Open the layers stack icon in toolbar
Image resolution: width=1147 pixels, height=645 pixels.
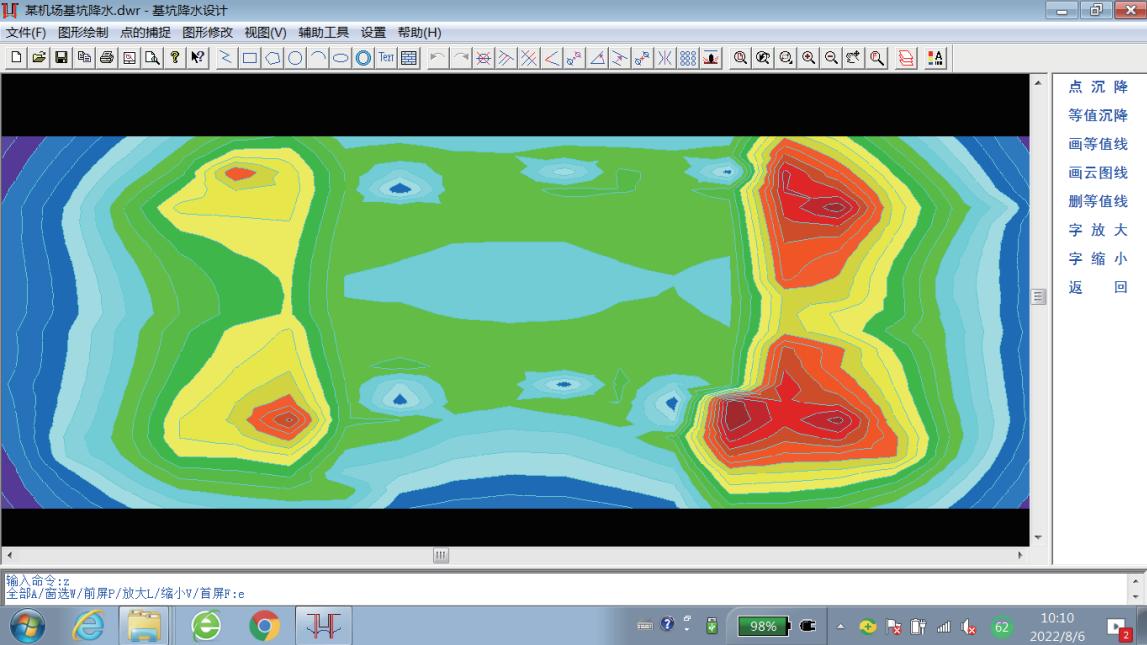906,58
